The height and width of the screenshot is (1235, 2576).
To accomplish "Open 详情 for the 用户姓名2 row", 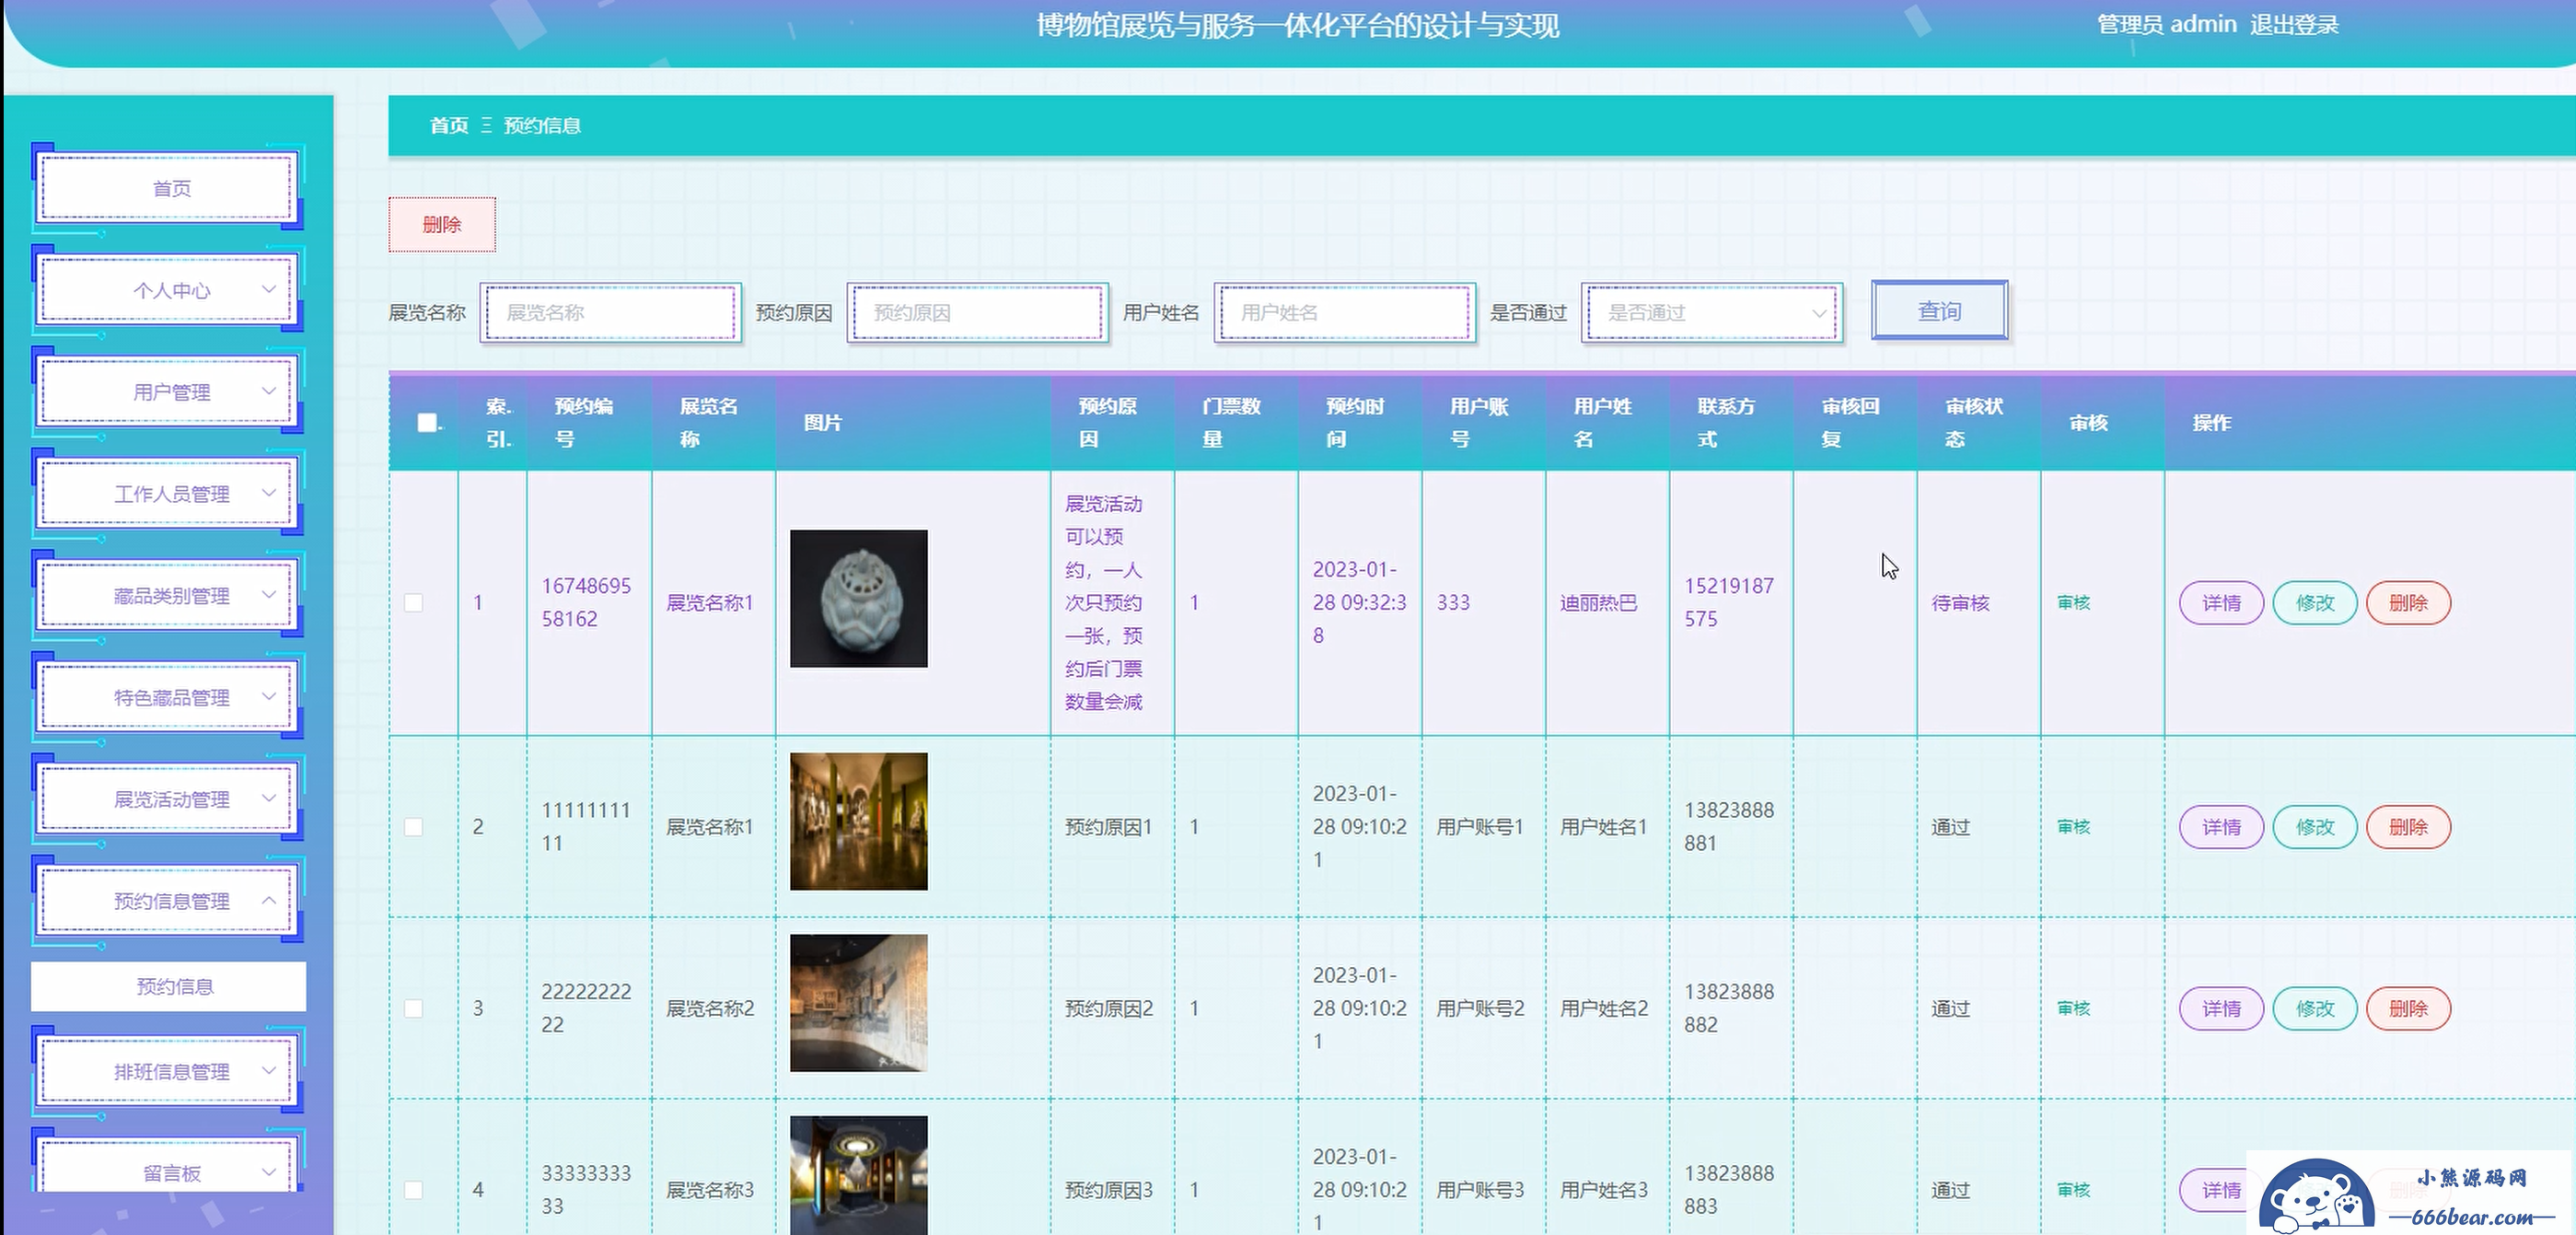I will (2221, 1009).
